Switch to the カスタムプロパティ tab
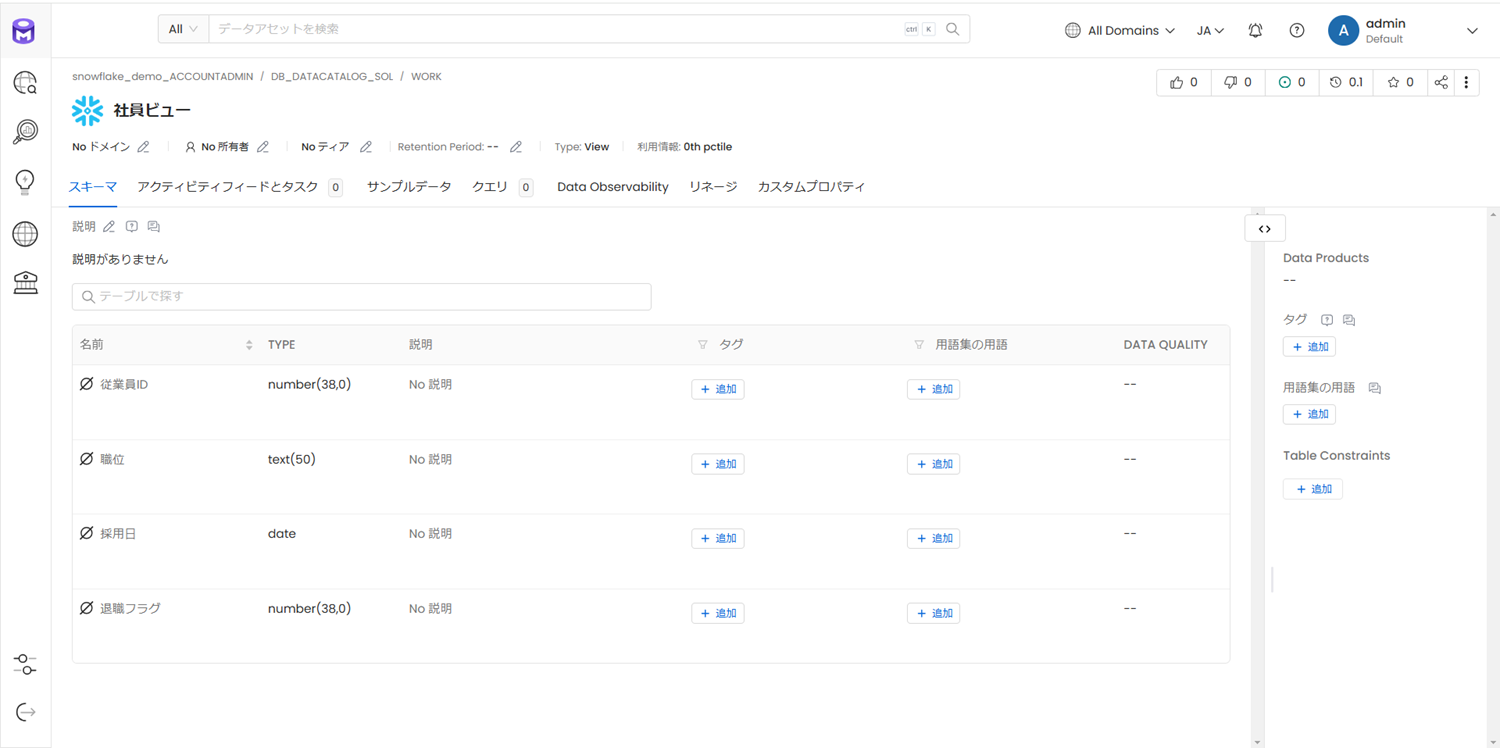The width and height of the screenshot is (1500, 748). [811, 187]
